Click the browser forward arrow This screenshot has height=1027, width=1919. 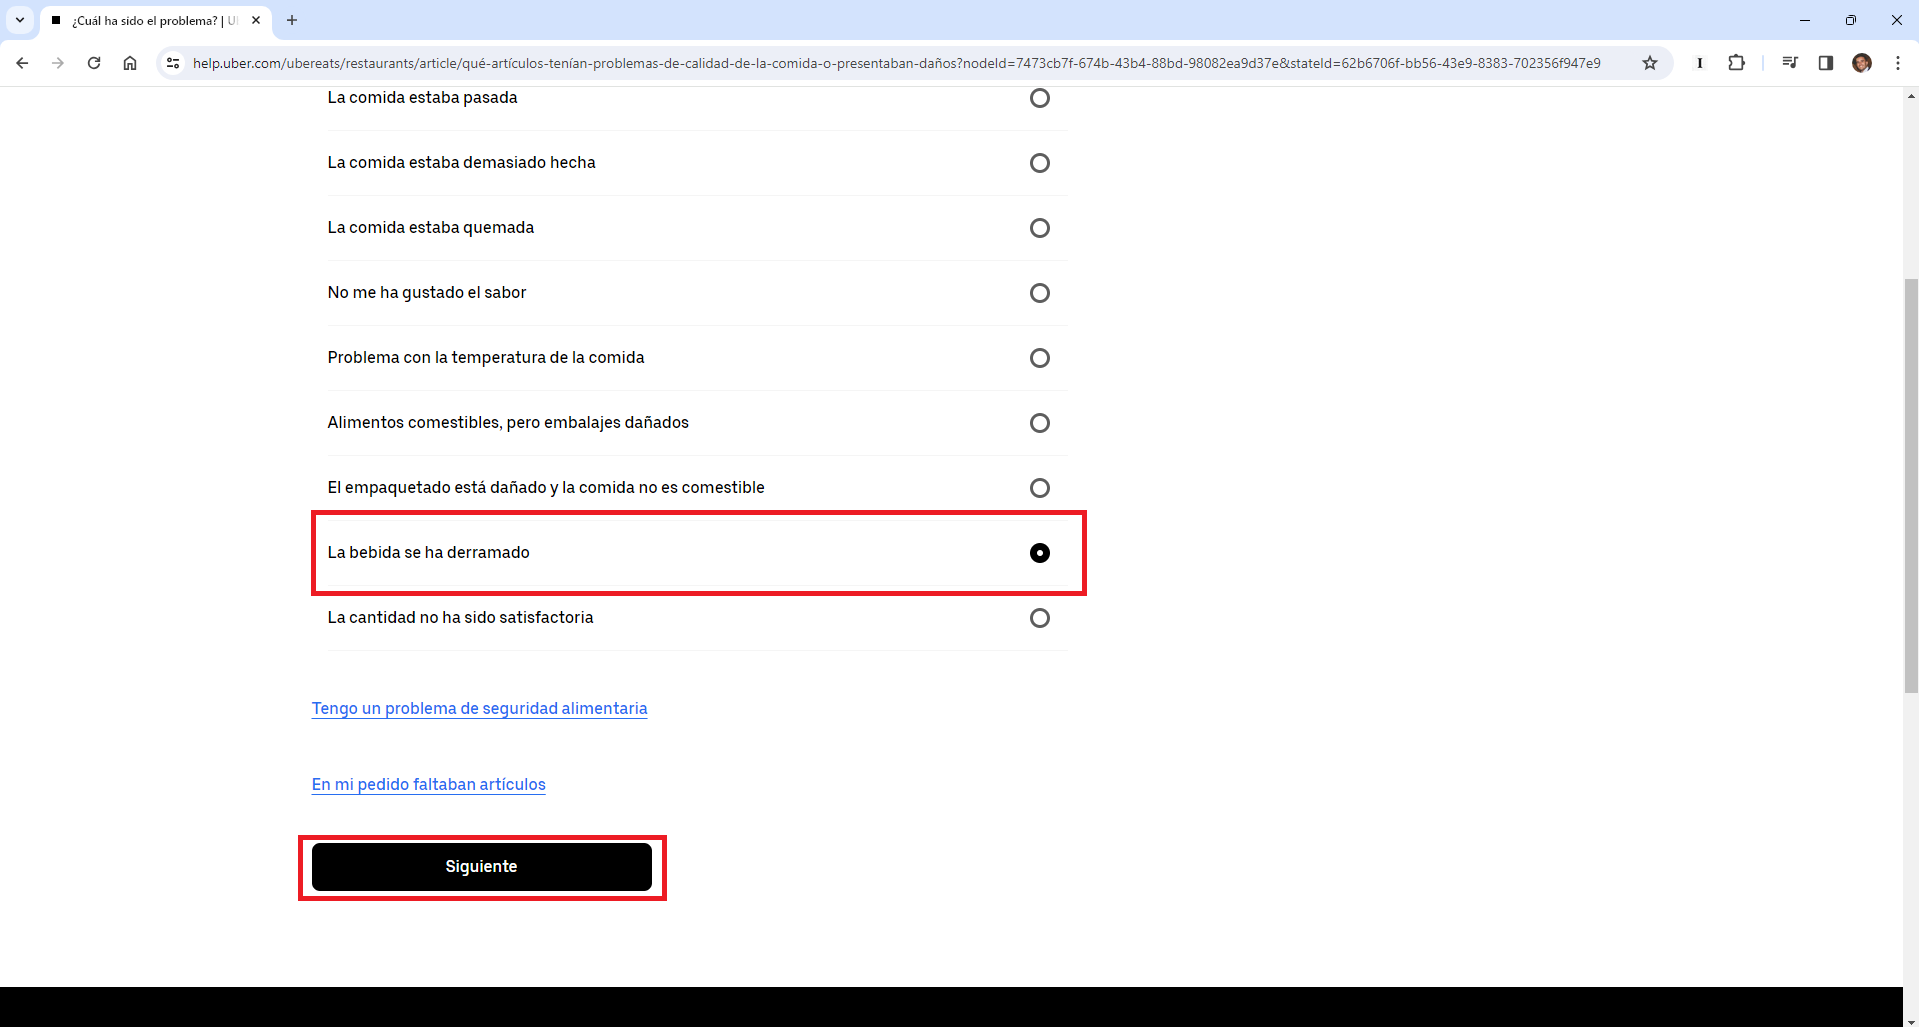58,63
